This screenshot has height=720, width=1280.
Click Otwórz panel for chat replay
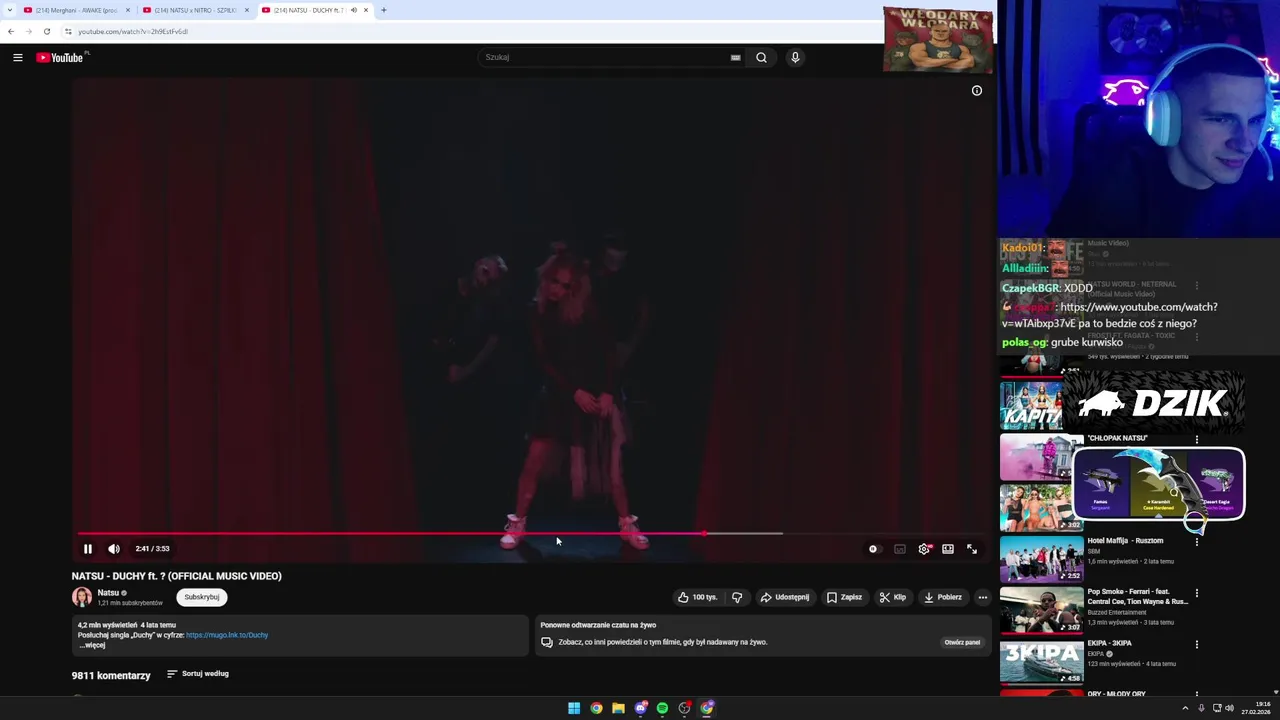pos(962,642)
